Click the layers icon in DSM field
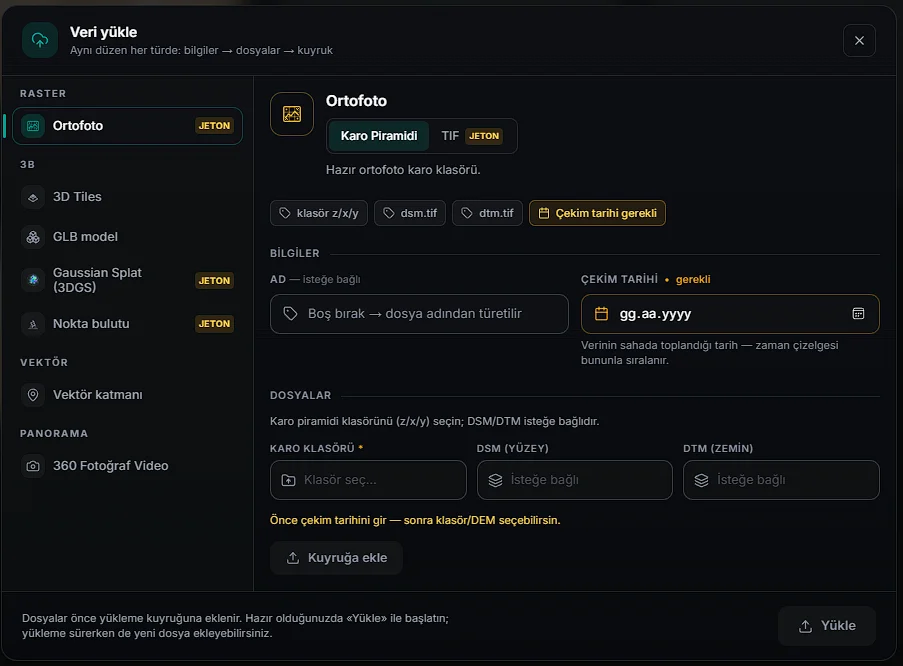 pos(495,480)
